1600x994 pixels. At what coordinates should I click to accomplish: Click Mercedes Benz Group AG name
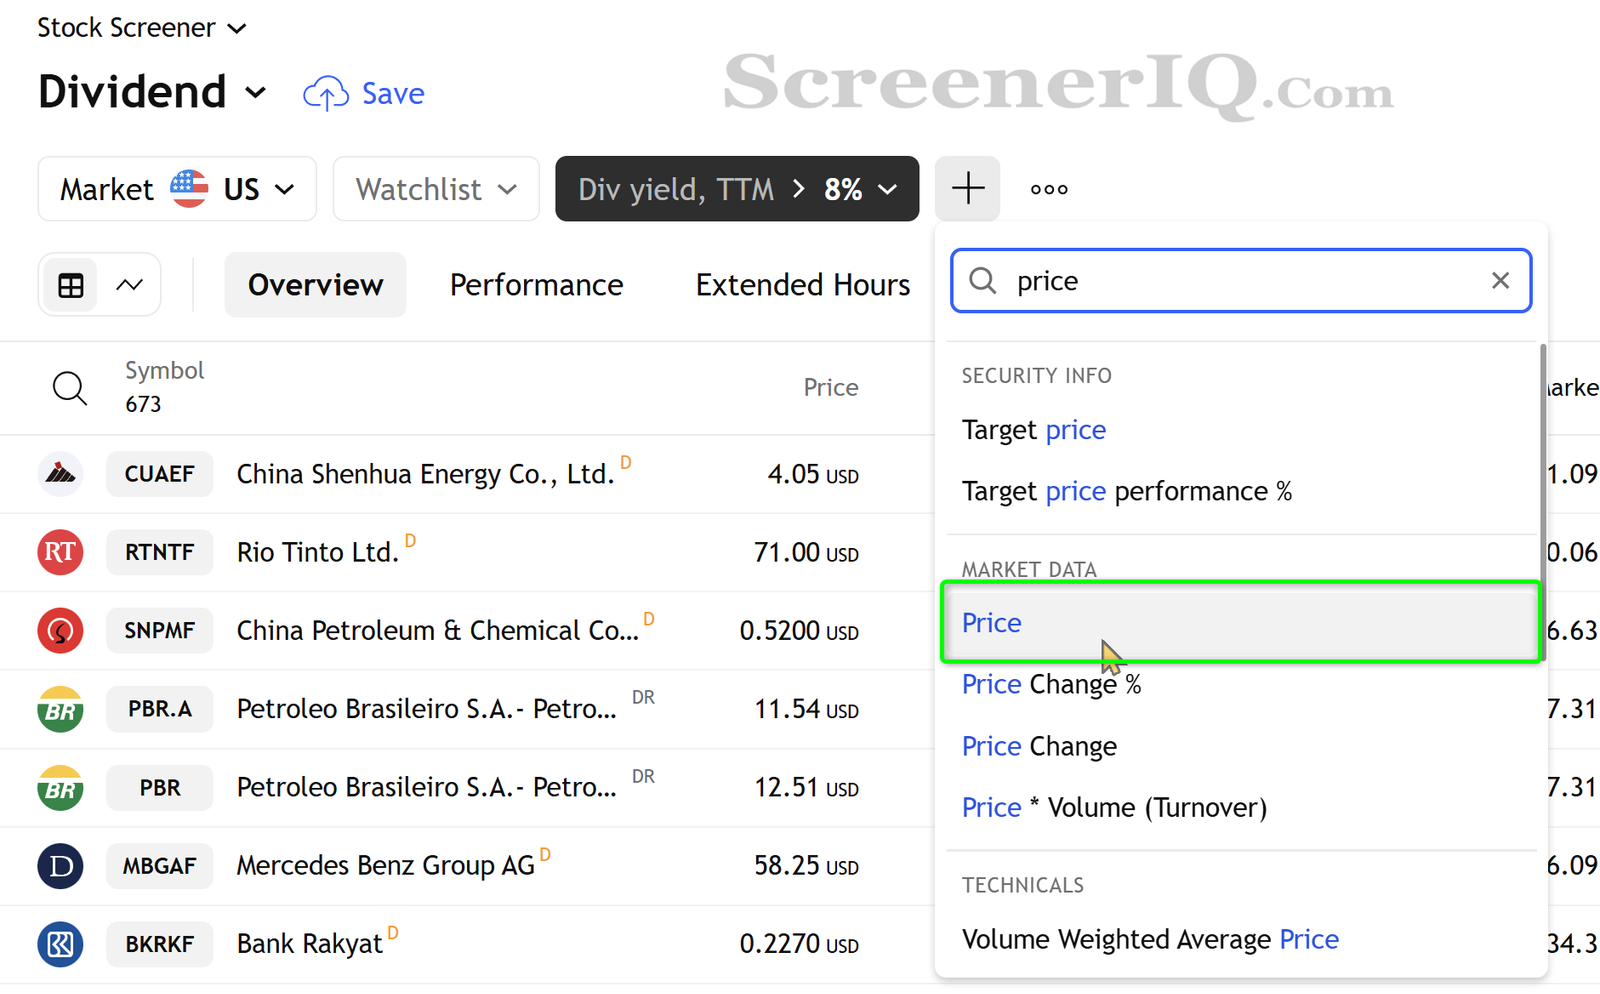coord(385,866)
